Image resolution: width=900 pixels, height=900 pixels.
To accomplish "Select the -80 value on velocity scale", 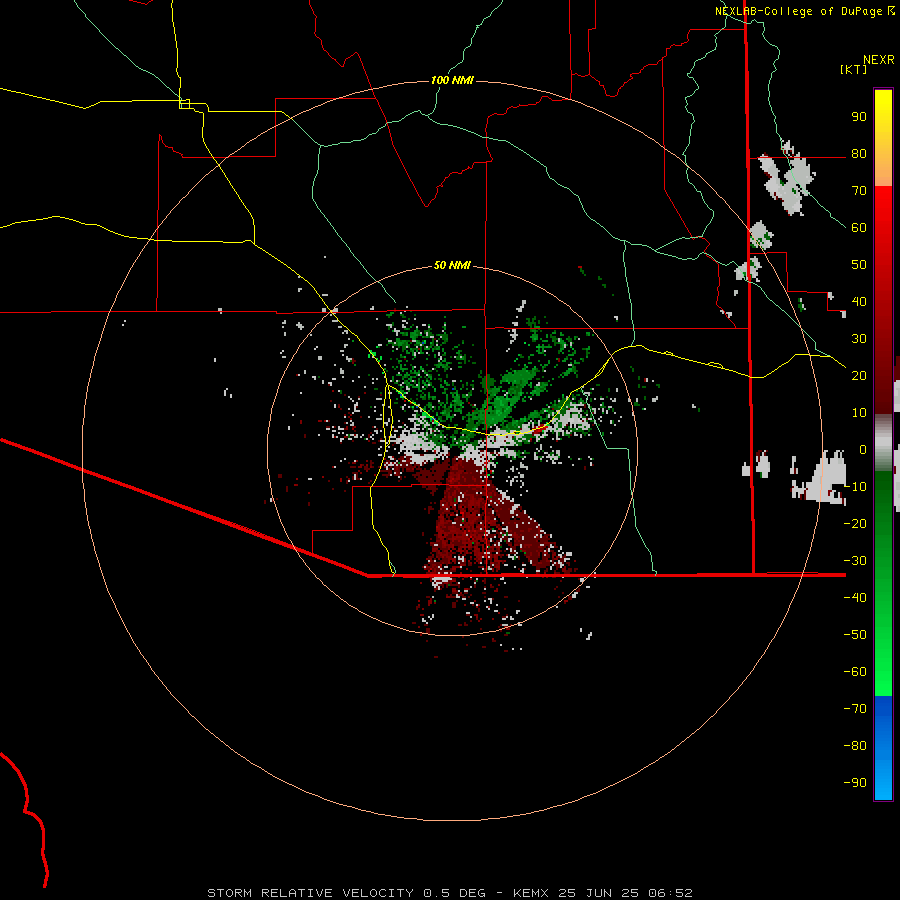I will (x=855, y=746).
